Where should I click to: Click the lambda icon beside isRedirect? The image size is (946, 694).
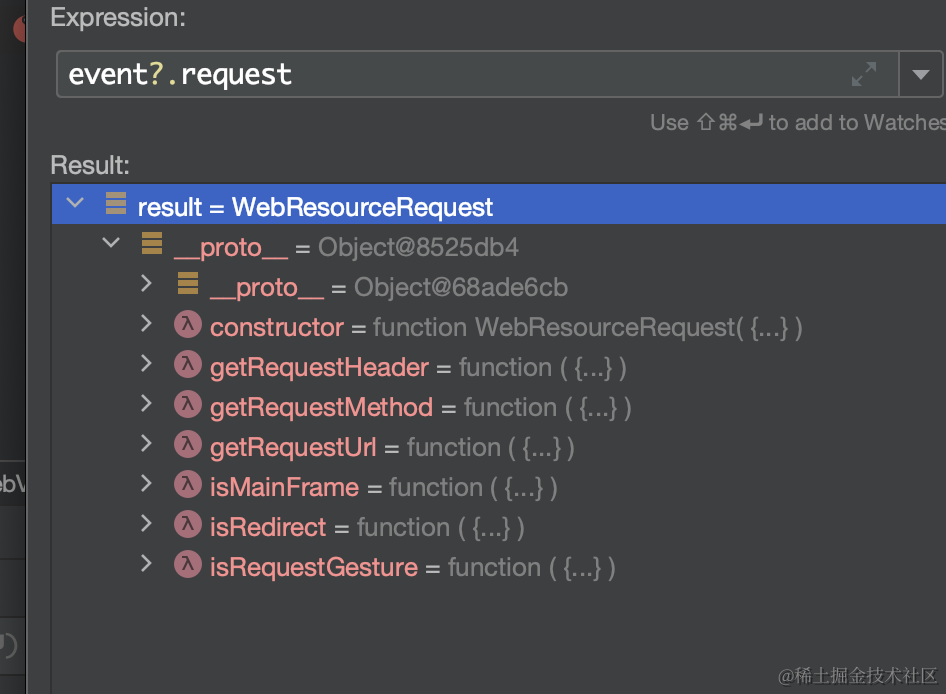tap(188, 527)
